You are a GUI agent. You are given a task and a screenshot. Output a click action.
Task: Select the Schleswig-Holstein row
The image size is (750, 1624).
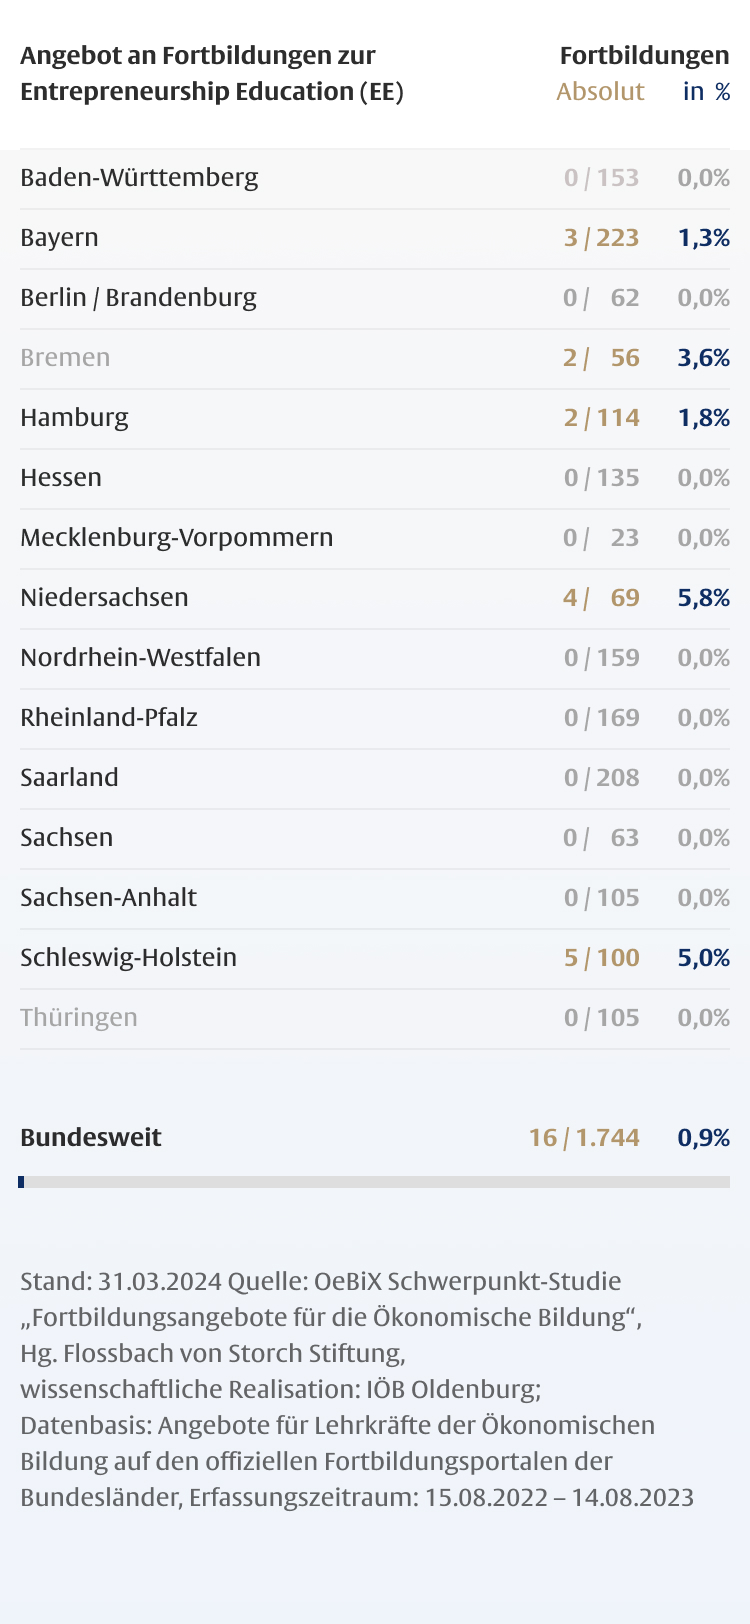click(128, 958)
